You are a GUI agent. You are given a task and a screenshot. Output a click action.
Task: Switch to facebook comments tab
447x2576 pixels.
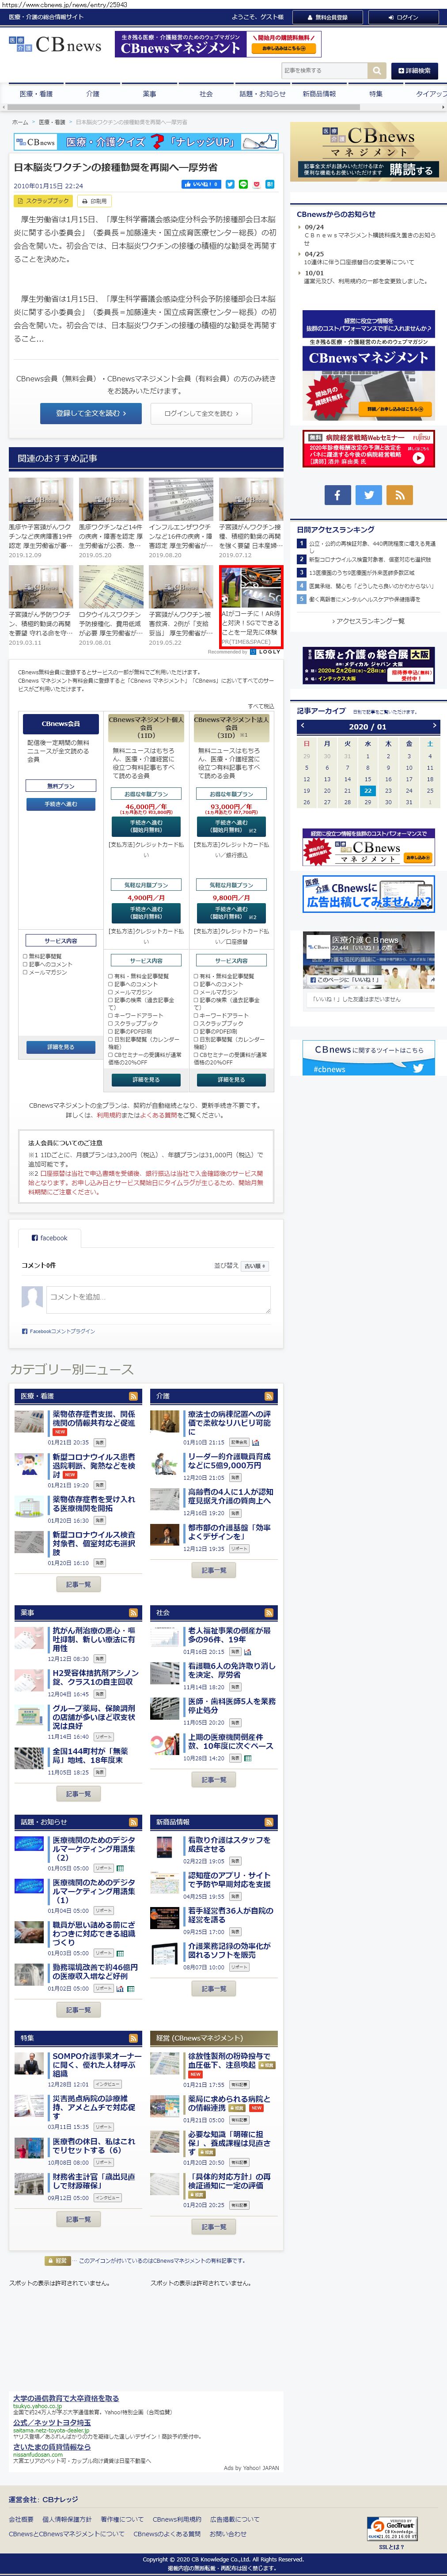click(49, 1238)
